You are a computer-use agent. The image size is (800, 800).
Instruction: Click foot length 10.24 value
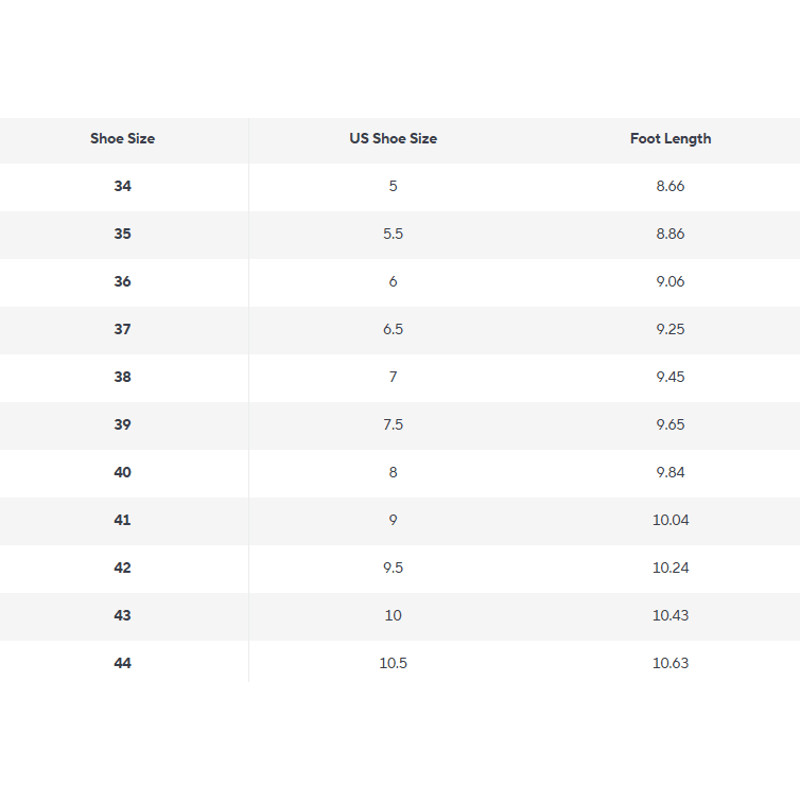670,568
